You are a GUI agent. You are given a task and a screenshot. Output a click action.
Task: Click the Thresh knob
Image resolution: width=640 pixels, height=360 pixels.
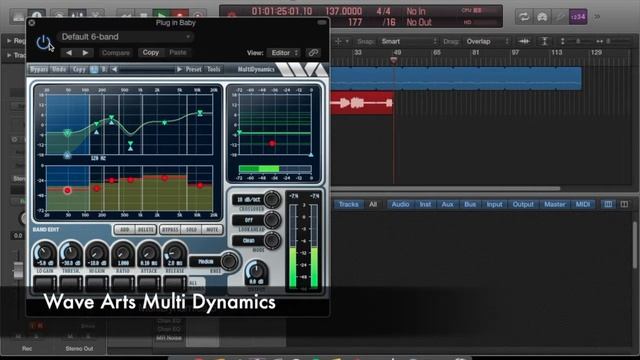tap(71, 253)
